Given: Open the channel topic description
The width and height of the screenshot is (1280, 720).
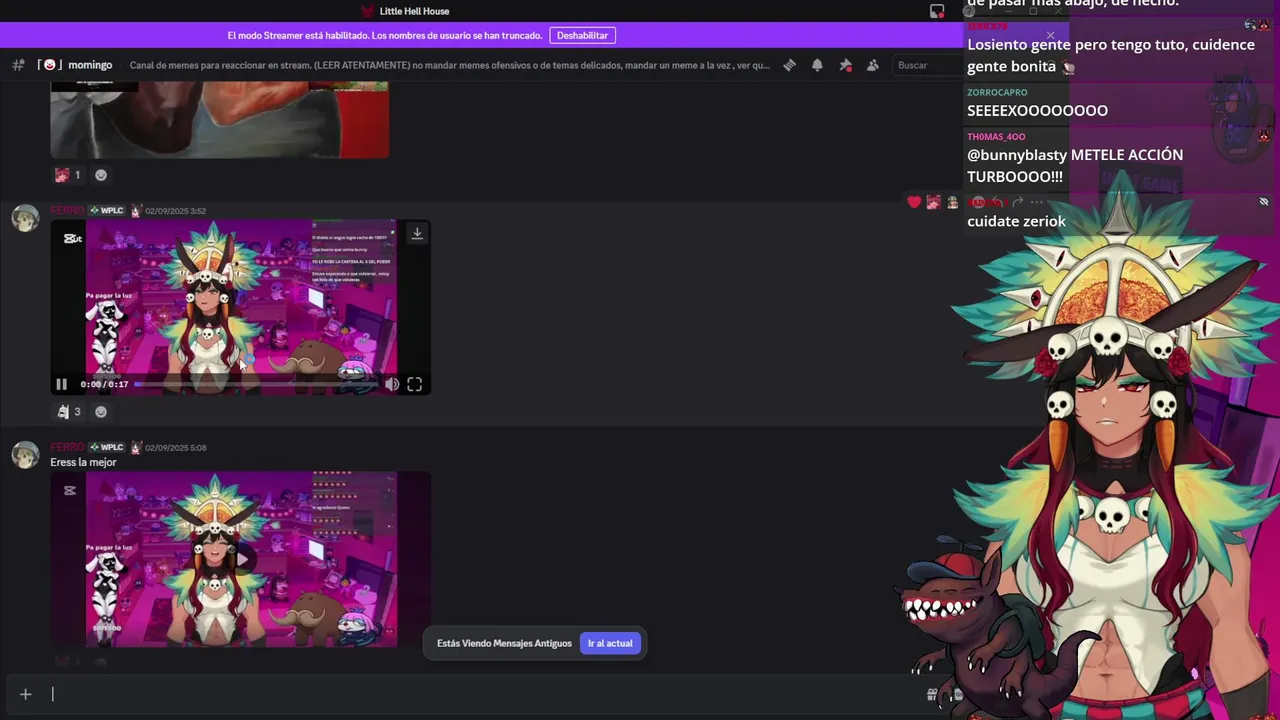Looking at the screenshot, I should [x=450, y=65].
